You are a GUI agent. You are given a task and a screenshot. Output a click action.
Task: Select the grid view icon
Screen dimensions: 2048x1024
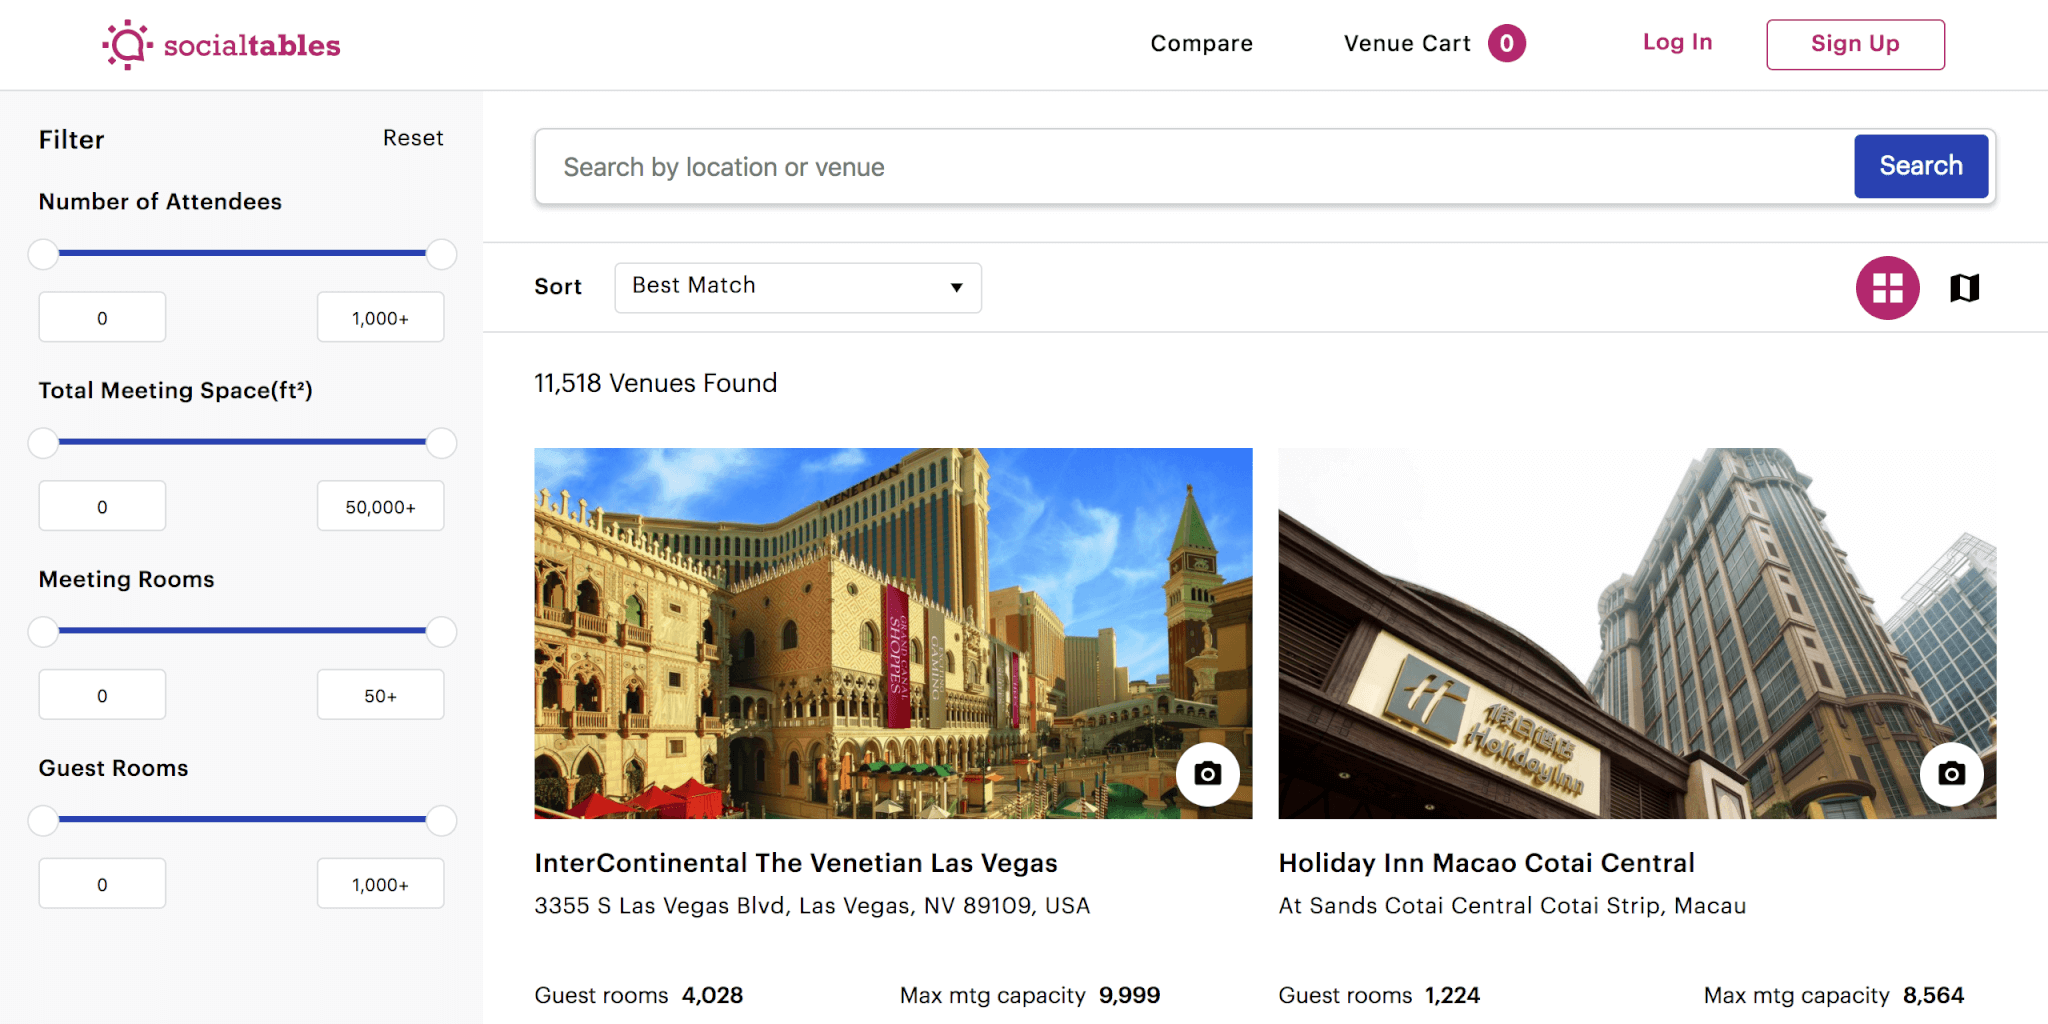[x=1887, y=287]
